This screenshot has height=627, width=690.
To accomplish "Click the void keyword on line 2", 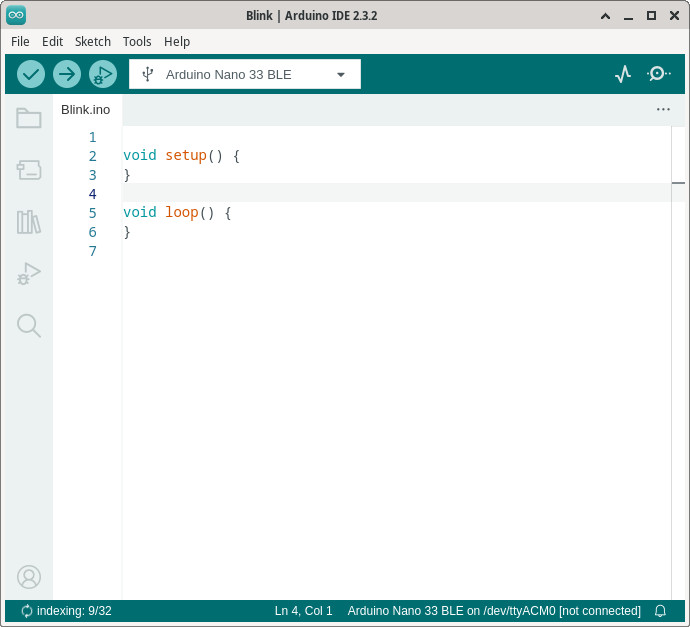I will click(139, 155).
